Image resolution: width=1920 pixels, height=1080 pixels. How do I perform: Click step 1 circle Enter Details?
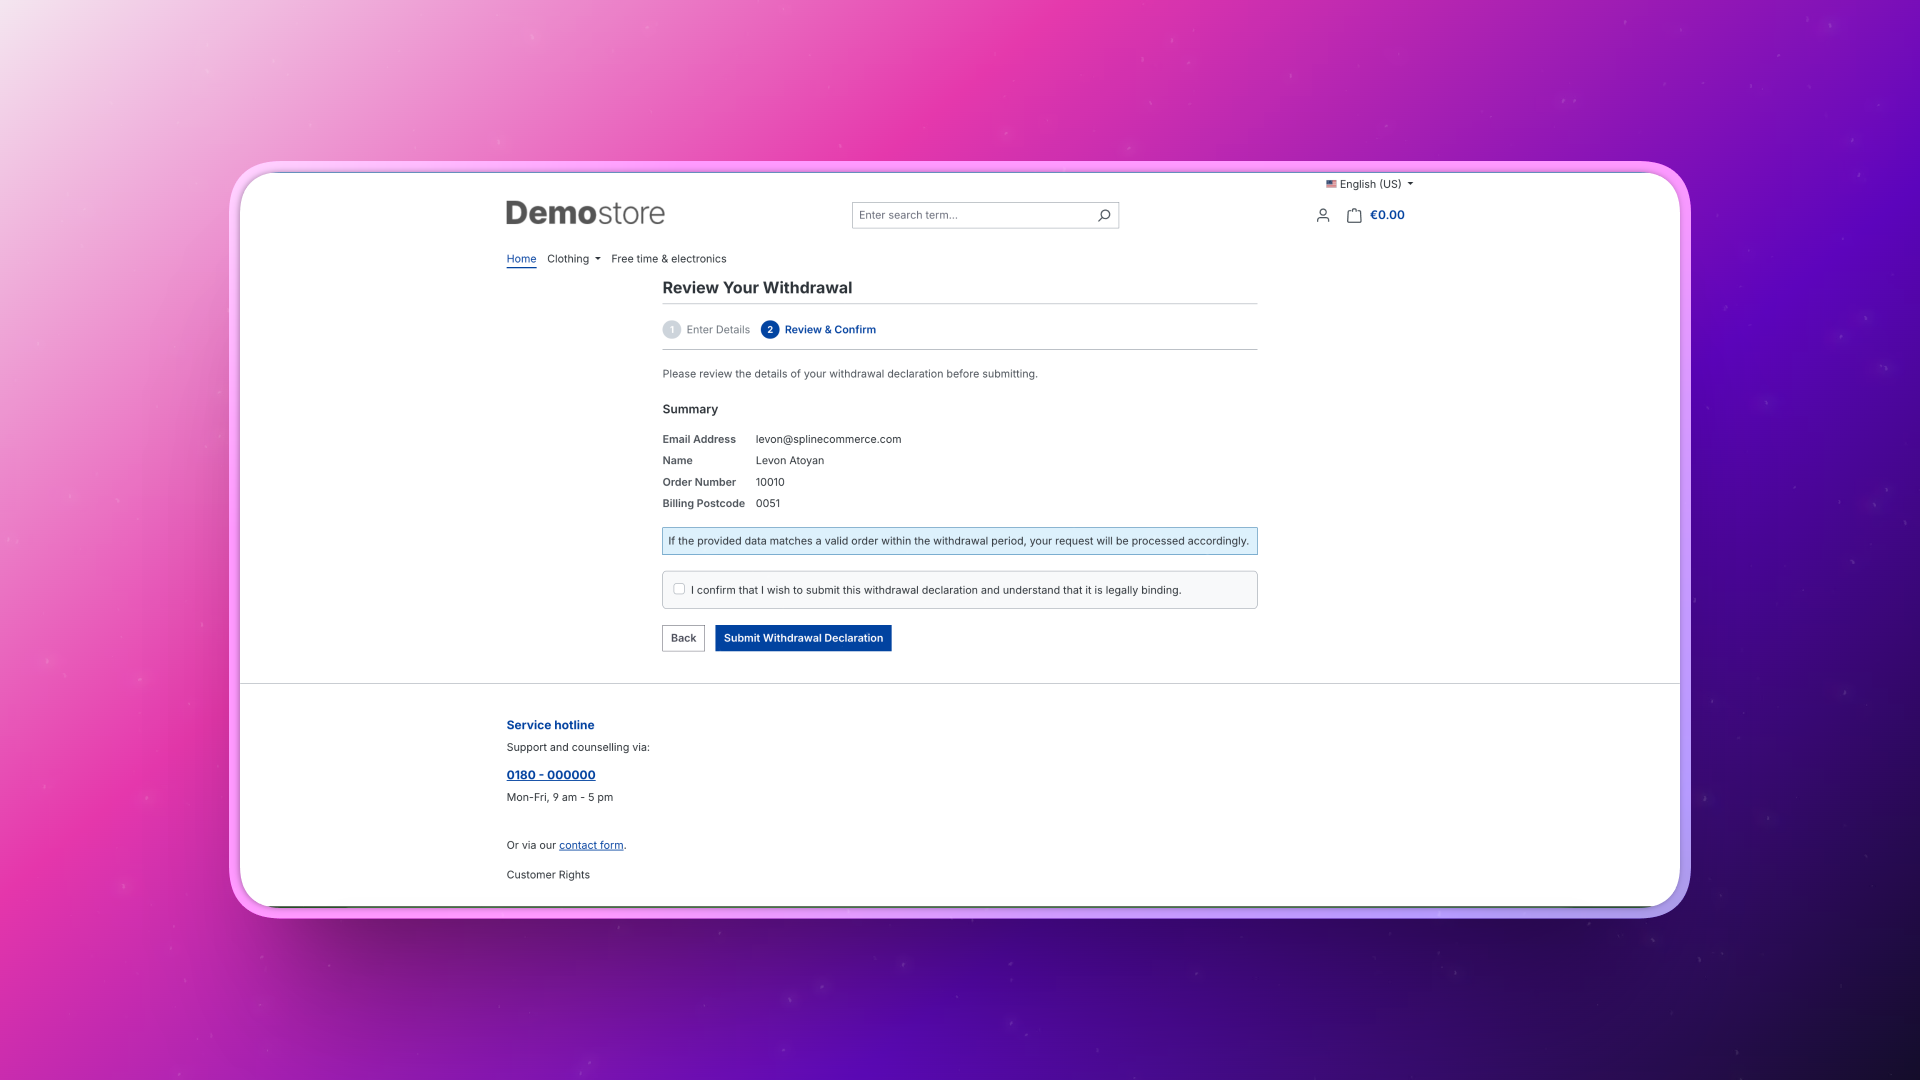coord(672,330)
